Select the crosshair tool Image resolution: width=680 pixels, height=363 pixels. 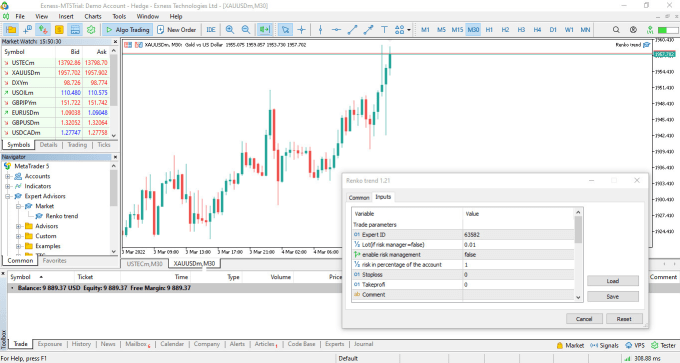(301, 29)
